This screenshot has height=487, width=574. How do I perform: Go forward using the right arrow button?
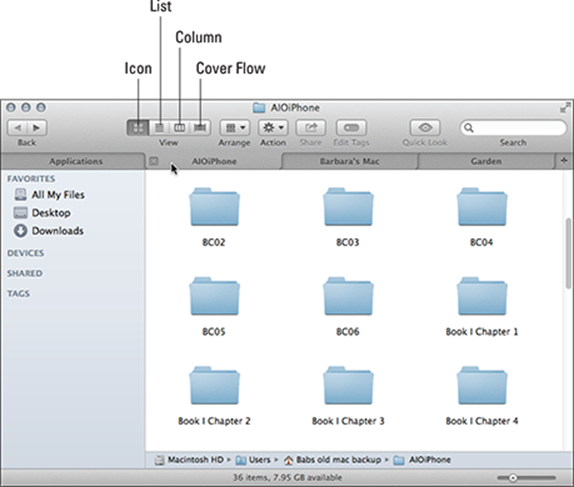[x=37, y=128]
